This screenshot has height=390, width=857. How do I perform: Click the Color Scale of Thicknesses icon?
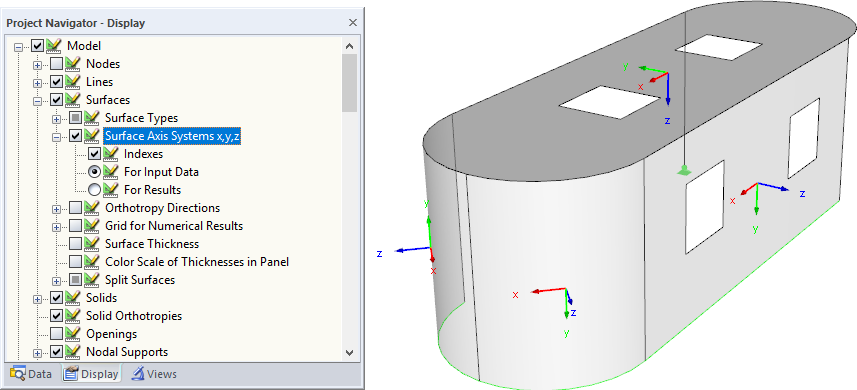[x=92, y=262]
